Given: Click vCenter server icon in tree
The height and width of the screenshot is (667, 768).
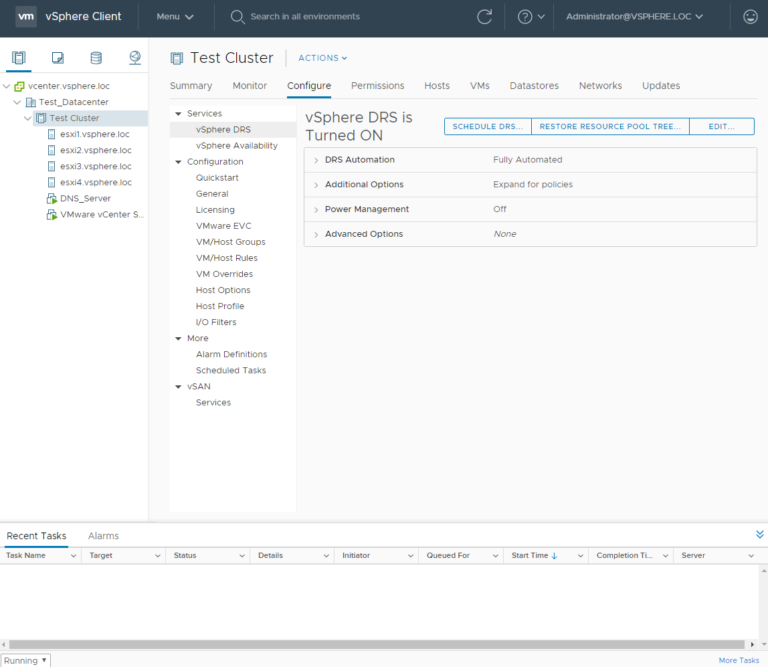Looking at the screenshot, I should [19, 86].
